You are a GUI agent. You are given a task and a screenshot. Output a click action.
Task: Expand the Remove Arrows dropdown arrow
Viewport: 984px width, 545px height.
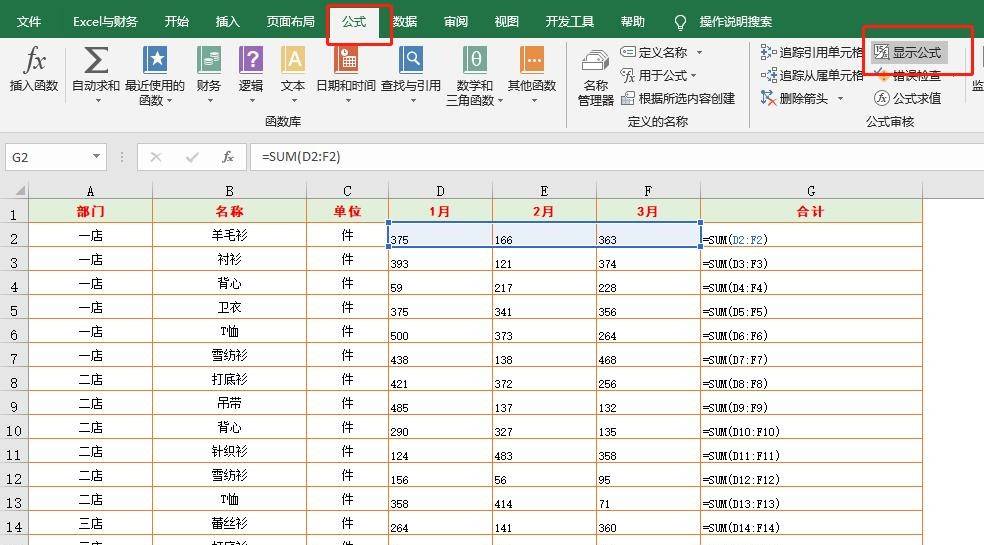click(x=840, y=99)
